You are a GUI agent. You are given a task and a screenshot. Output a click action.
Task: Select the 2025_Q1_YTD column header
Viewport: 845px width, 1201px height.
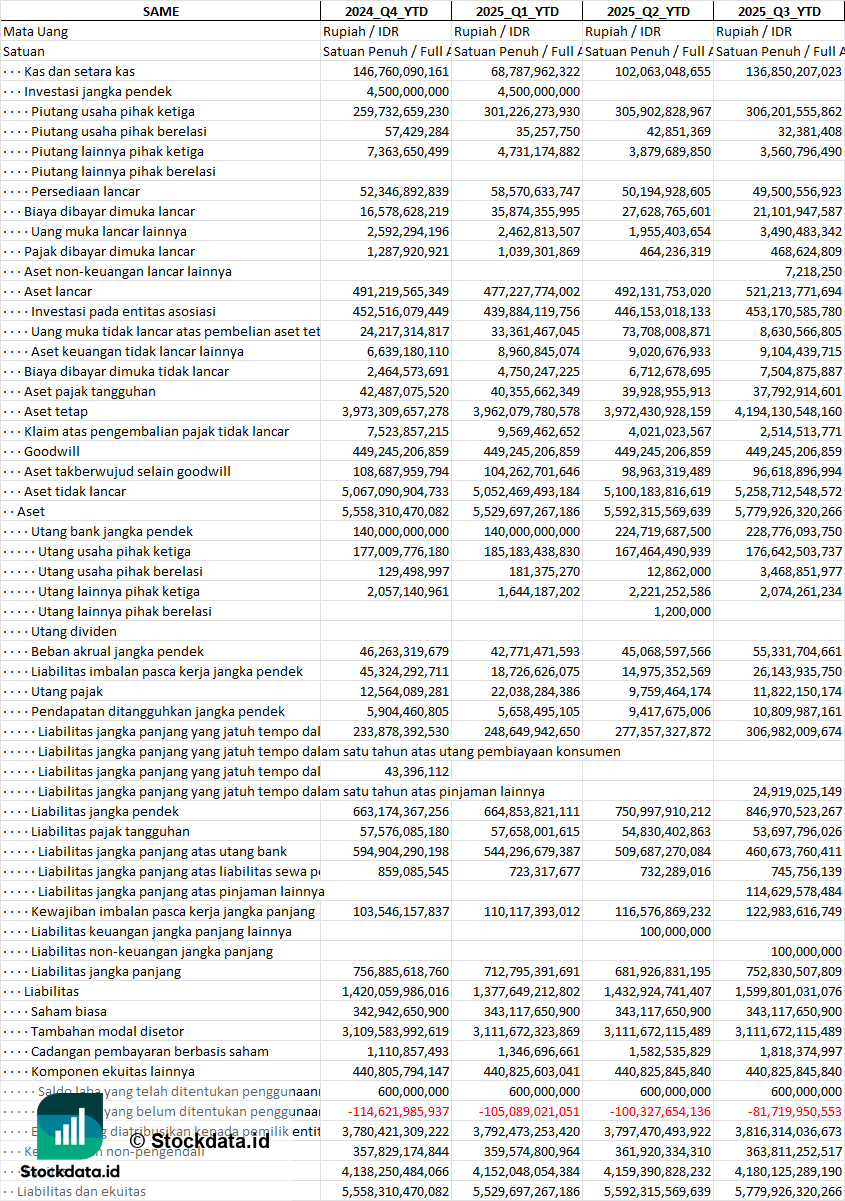(x=517, y=11)
